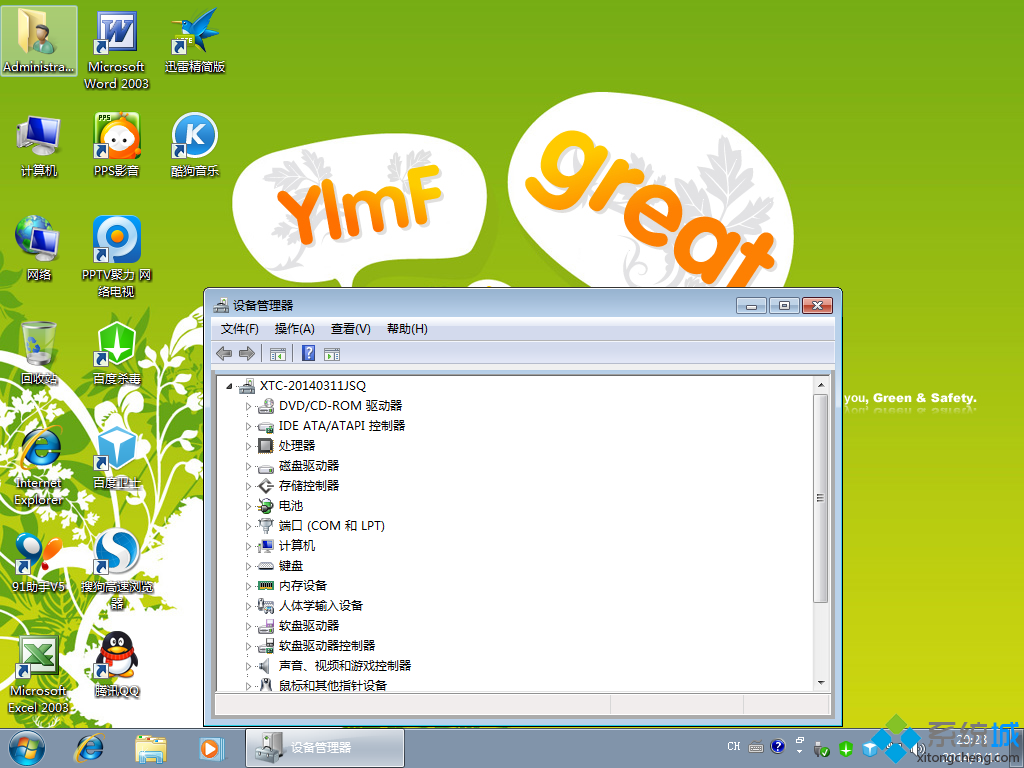Click the show/hide action pane toolbar icon
The width and height of the screenshot is (1024, 768).
pyautogui.click(x=333, y=353)
